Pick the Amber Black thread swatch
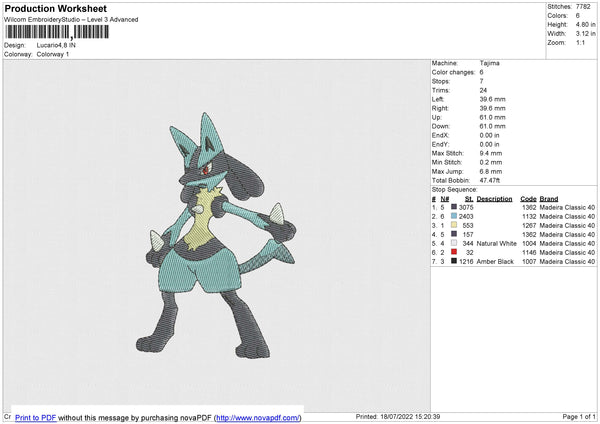This screenshot has width=600, height=424. coord(454,261)
